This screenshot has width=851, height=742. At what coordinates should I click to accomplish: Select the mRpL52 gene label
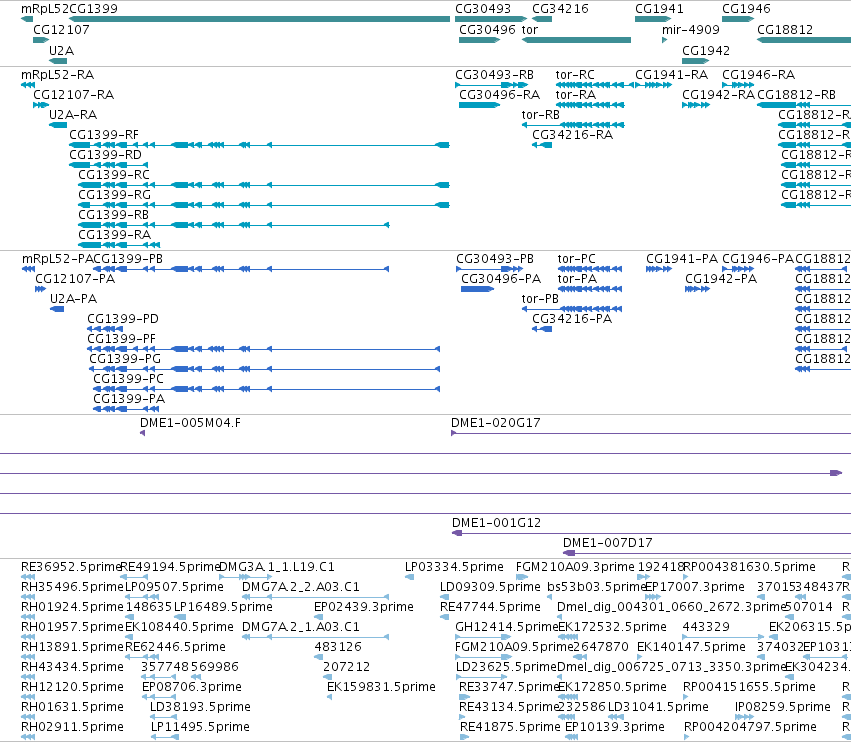click(x=45, y=9)
